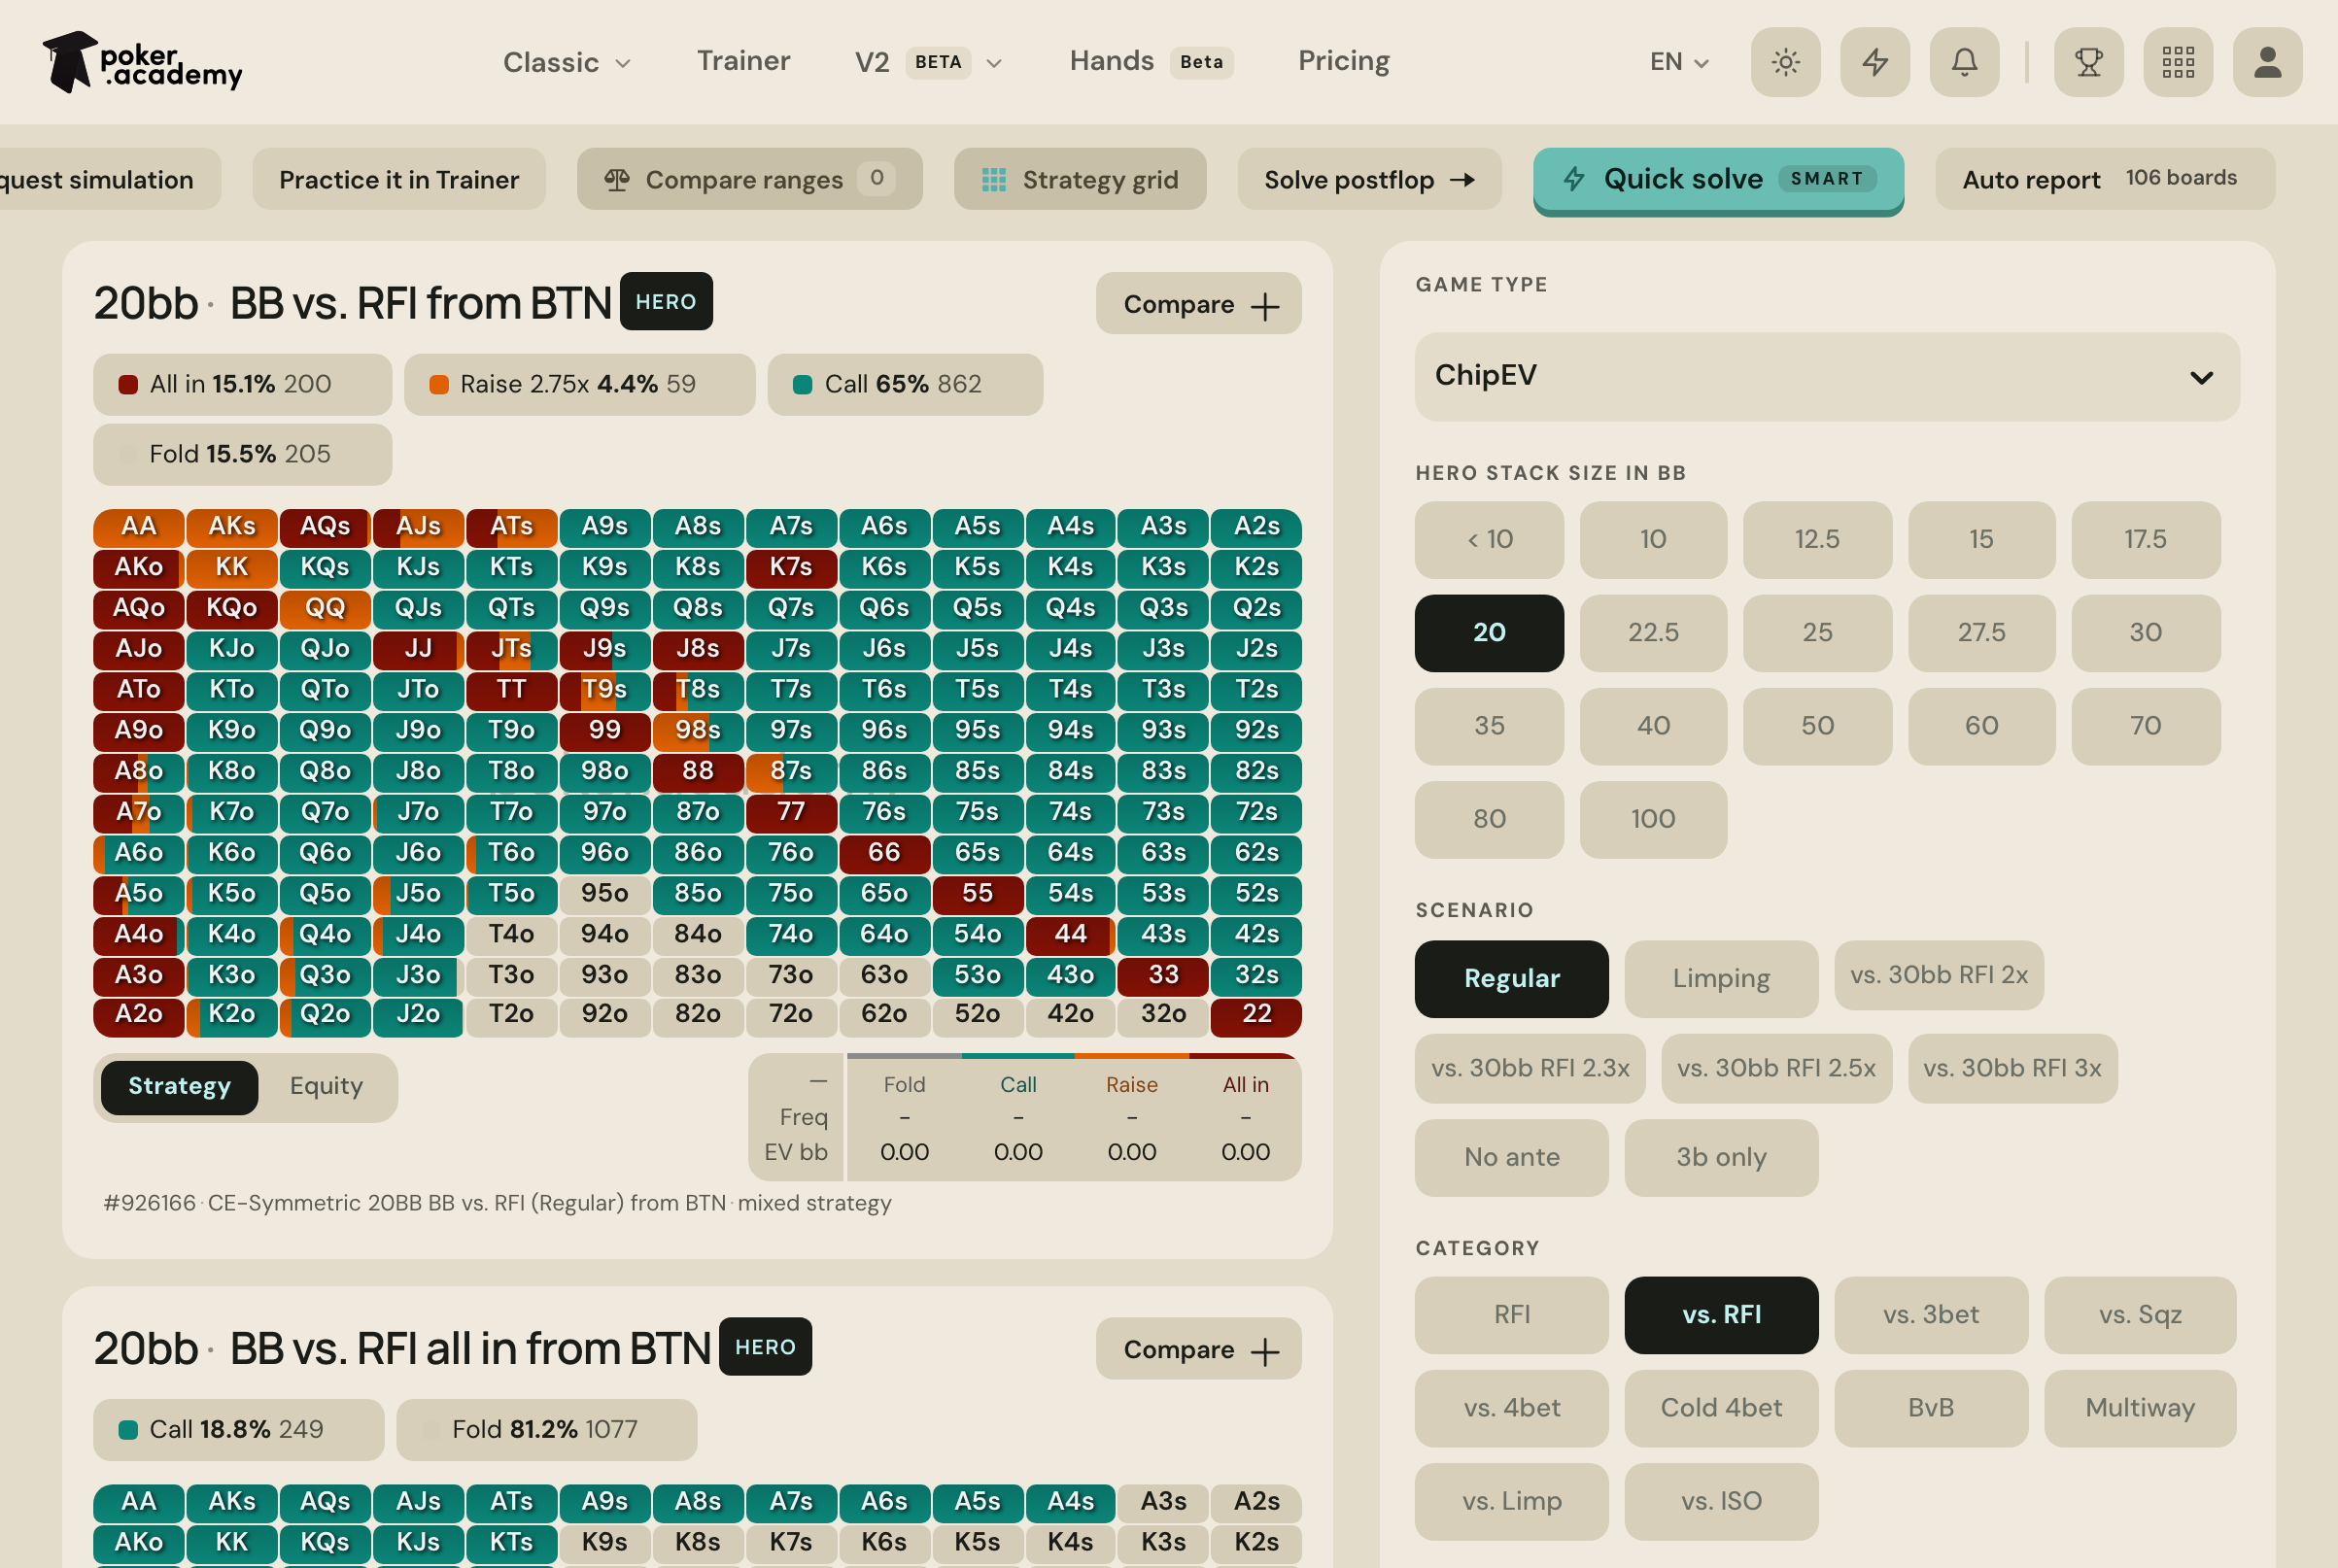Click plus icon in RFI all in Compare
This screenshot has width=2338, height=1568.
[x=1265, y=1351]
